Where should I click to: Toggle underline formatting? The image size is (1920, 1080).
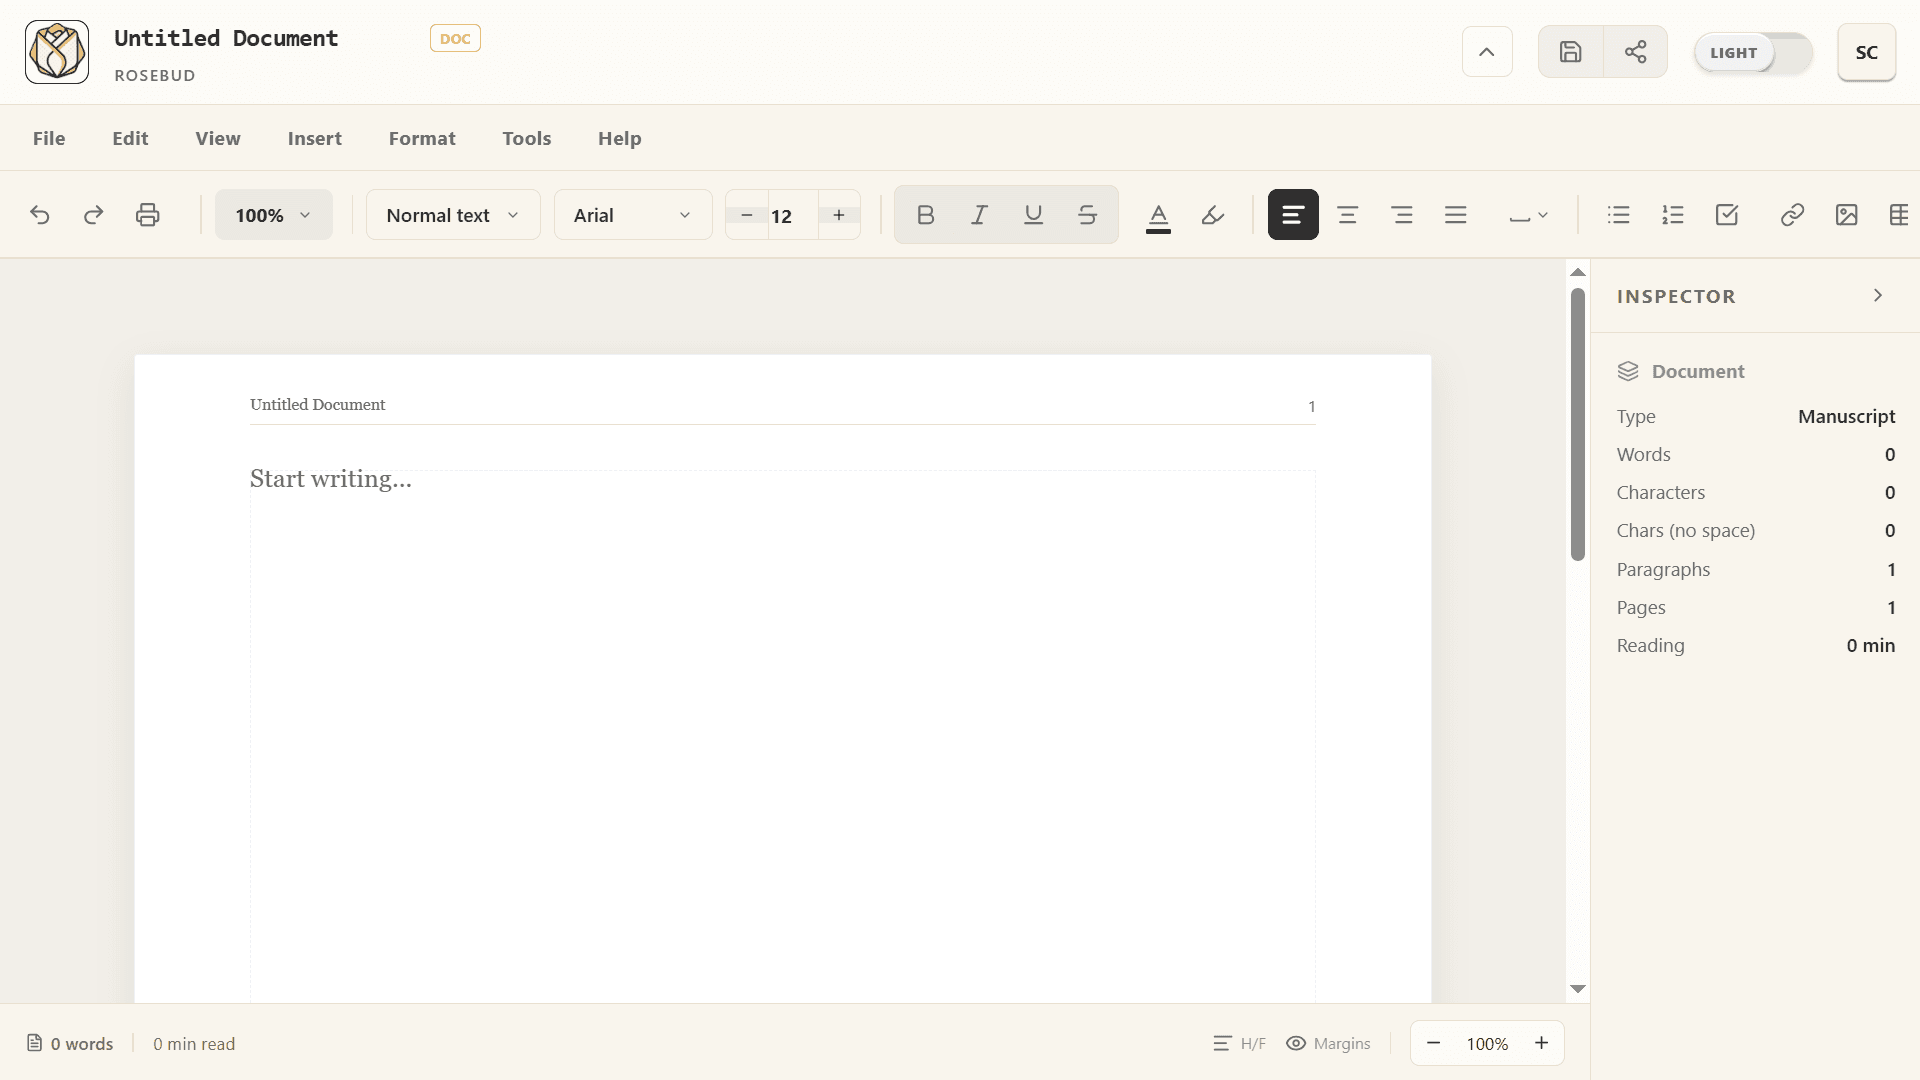(x=1033, y=215)
